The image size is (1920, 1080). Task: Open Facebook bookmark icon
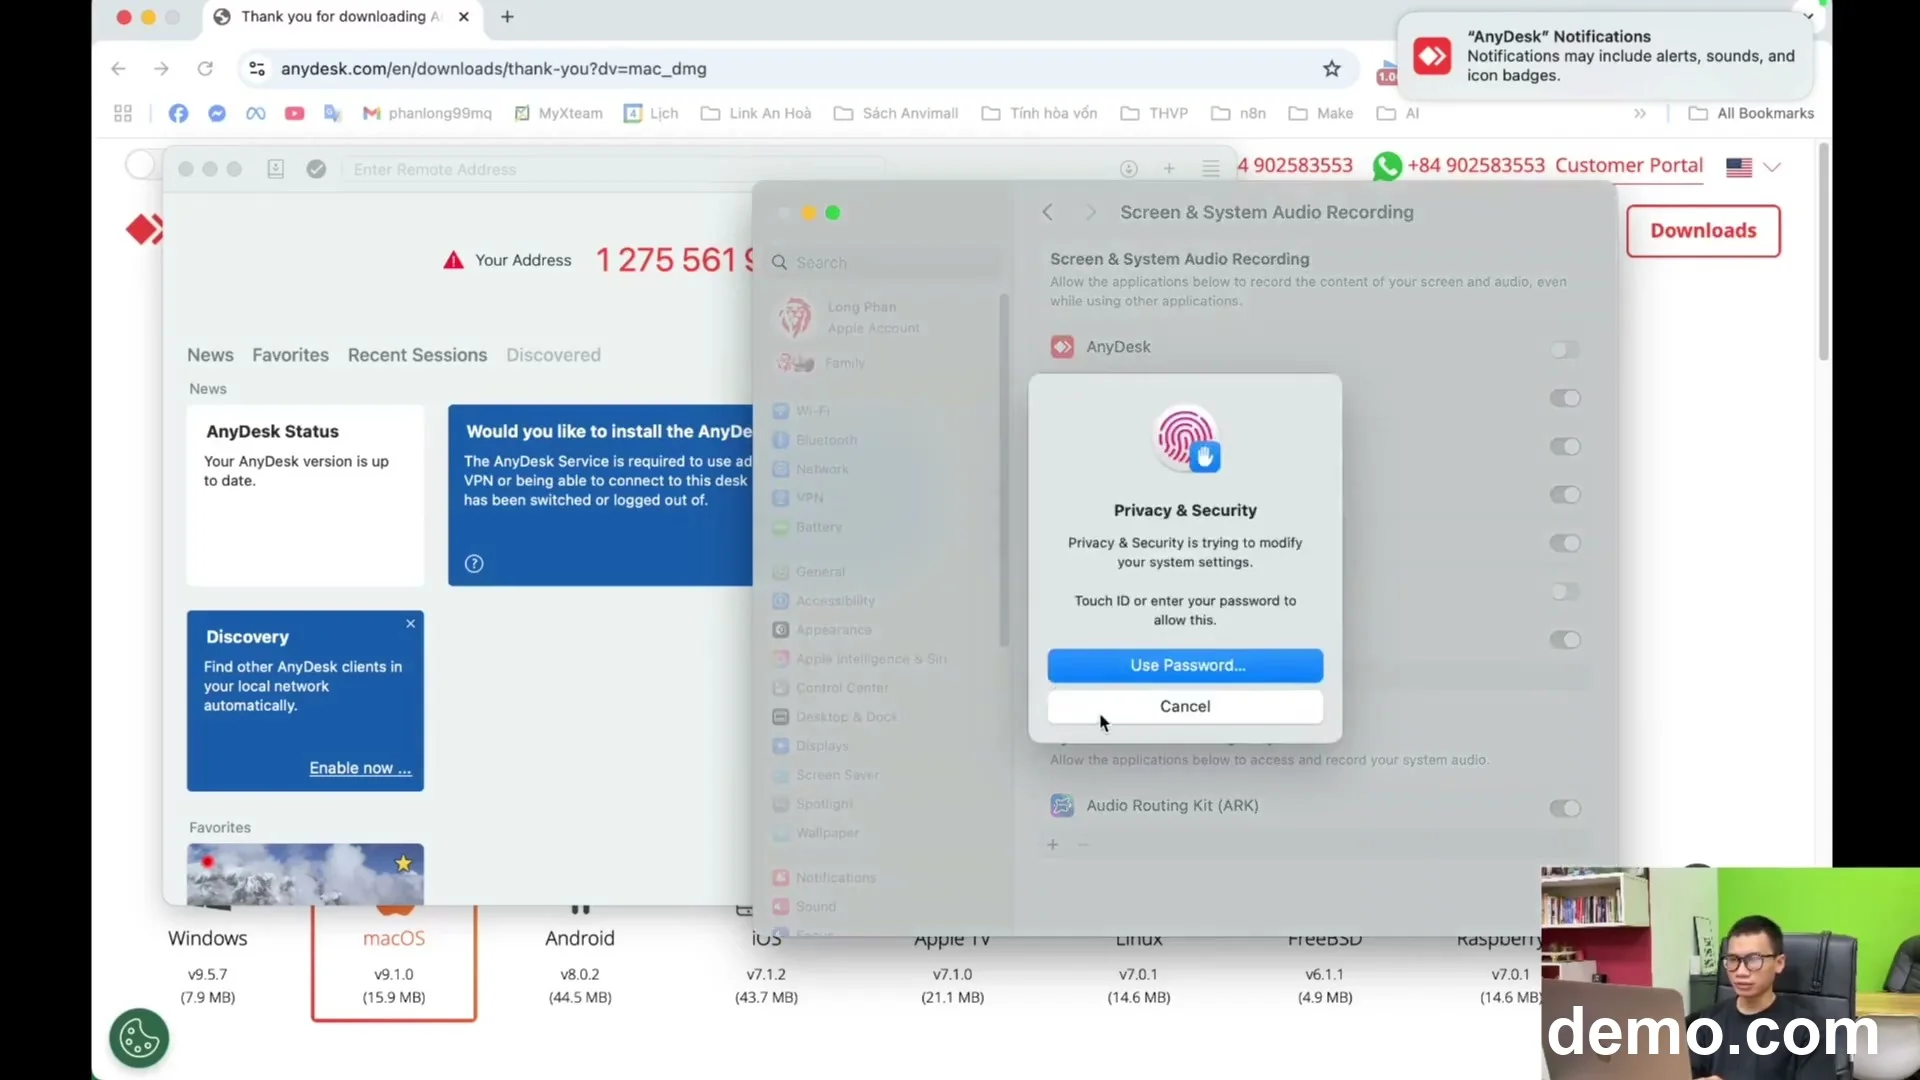[x=178, y=113]
